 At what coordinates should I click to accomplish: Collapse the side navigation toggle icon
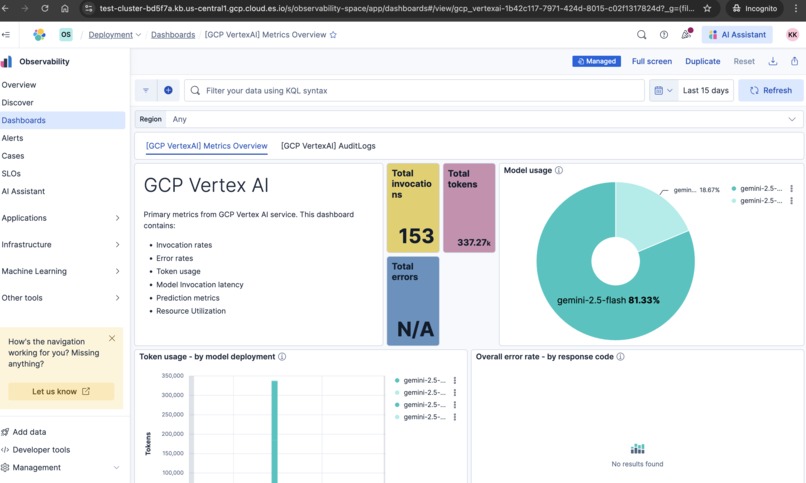[x=6, y=34]
